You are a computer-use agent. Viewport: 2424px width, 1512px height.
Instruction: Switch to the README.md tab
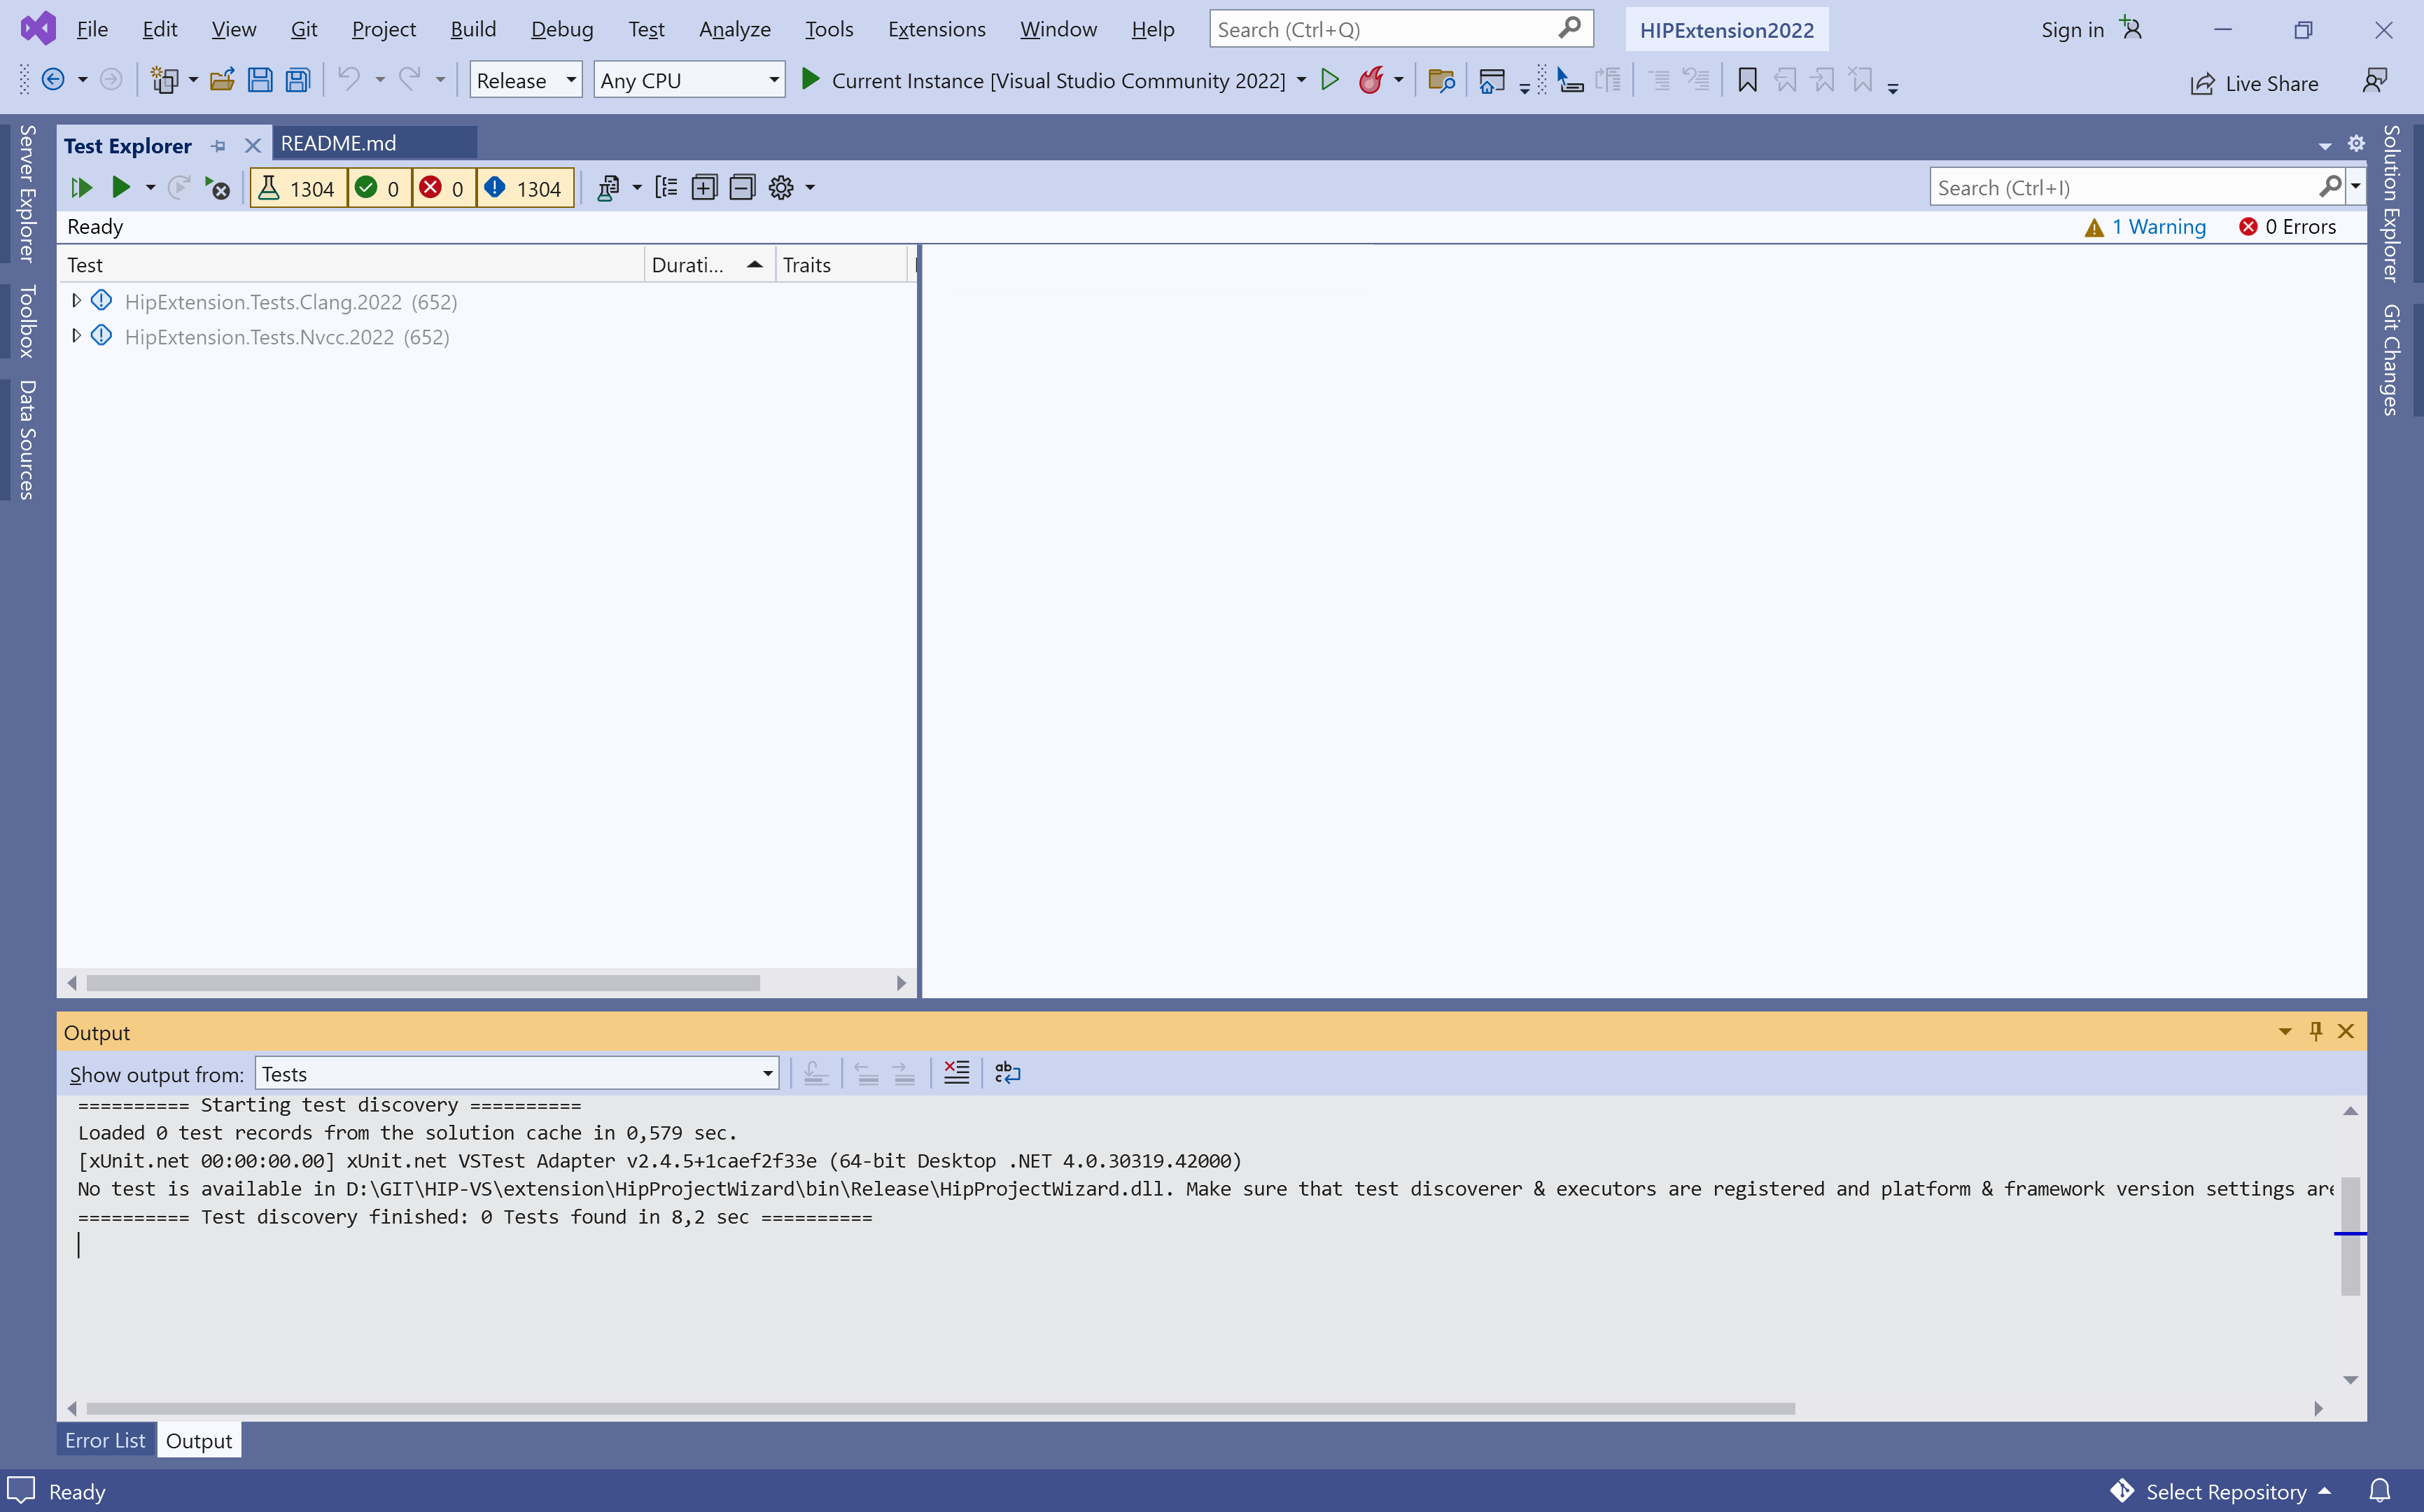click(339, 143)
